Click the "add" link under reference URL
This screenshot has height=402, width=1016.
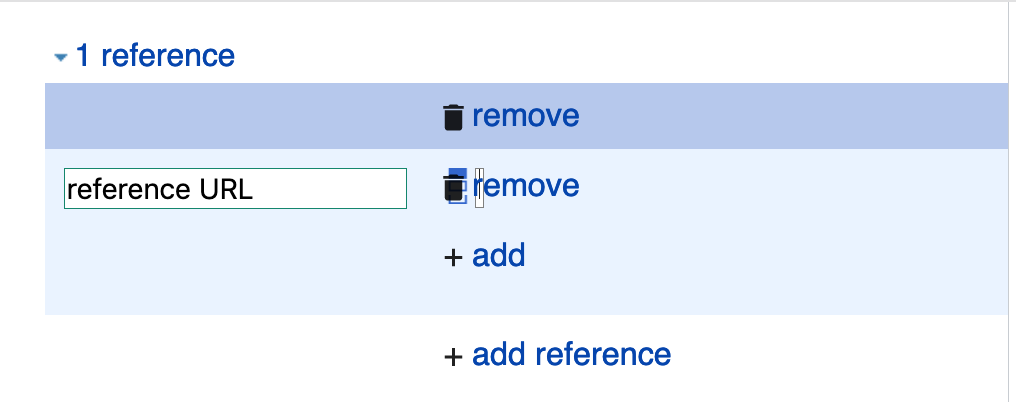(x=498, y=255)
